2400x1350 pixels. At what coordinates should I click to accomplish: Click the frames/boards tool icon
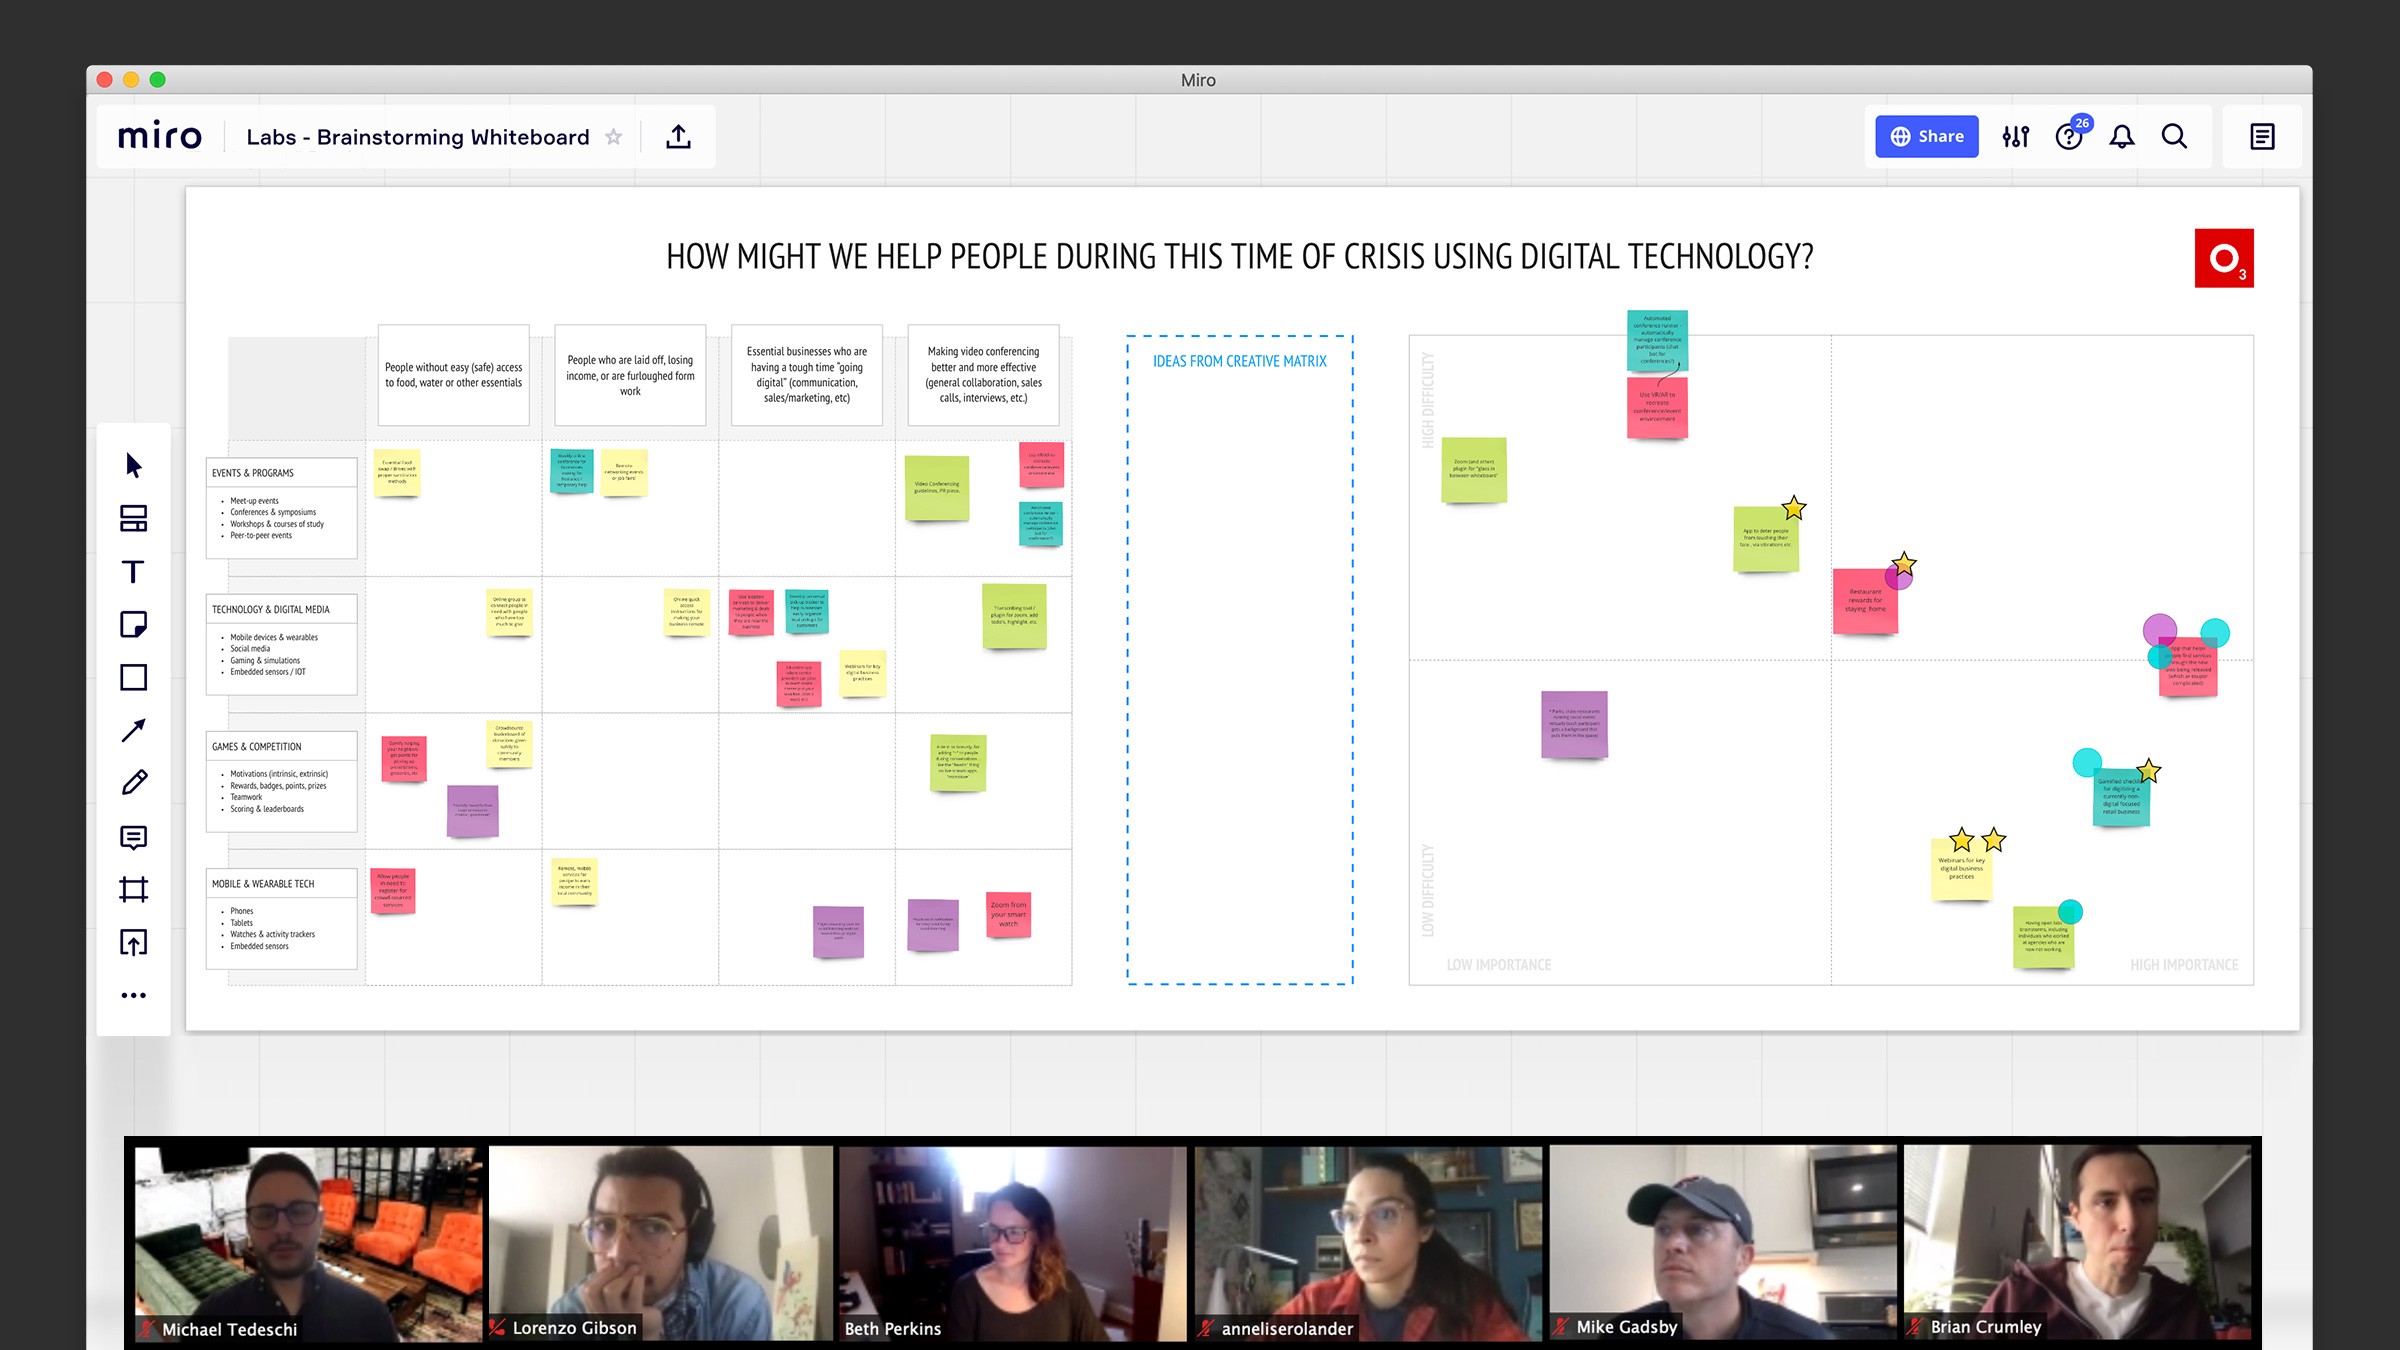click(x=134, y=890)
